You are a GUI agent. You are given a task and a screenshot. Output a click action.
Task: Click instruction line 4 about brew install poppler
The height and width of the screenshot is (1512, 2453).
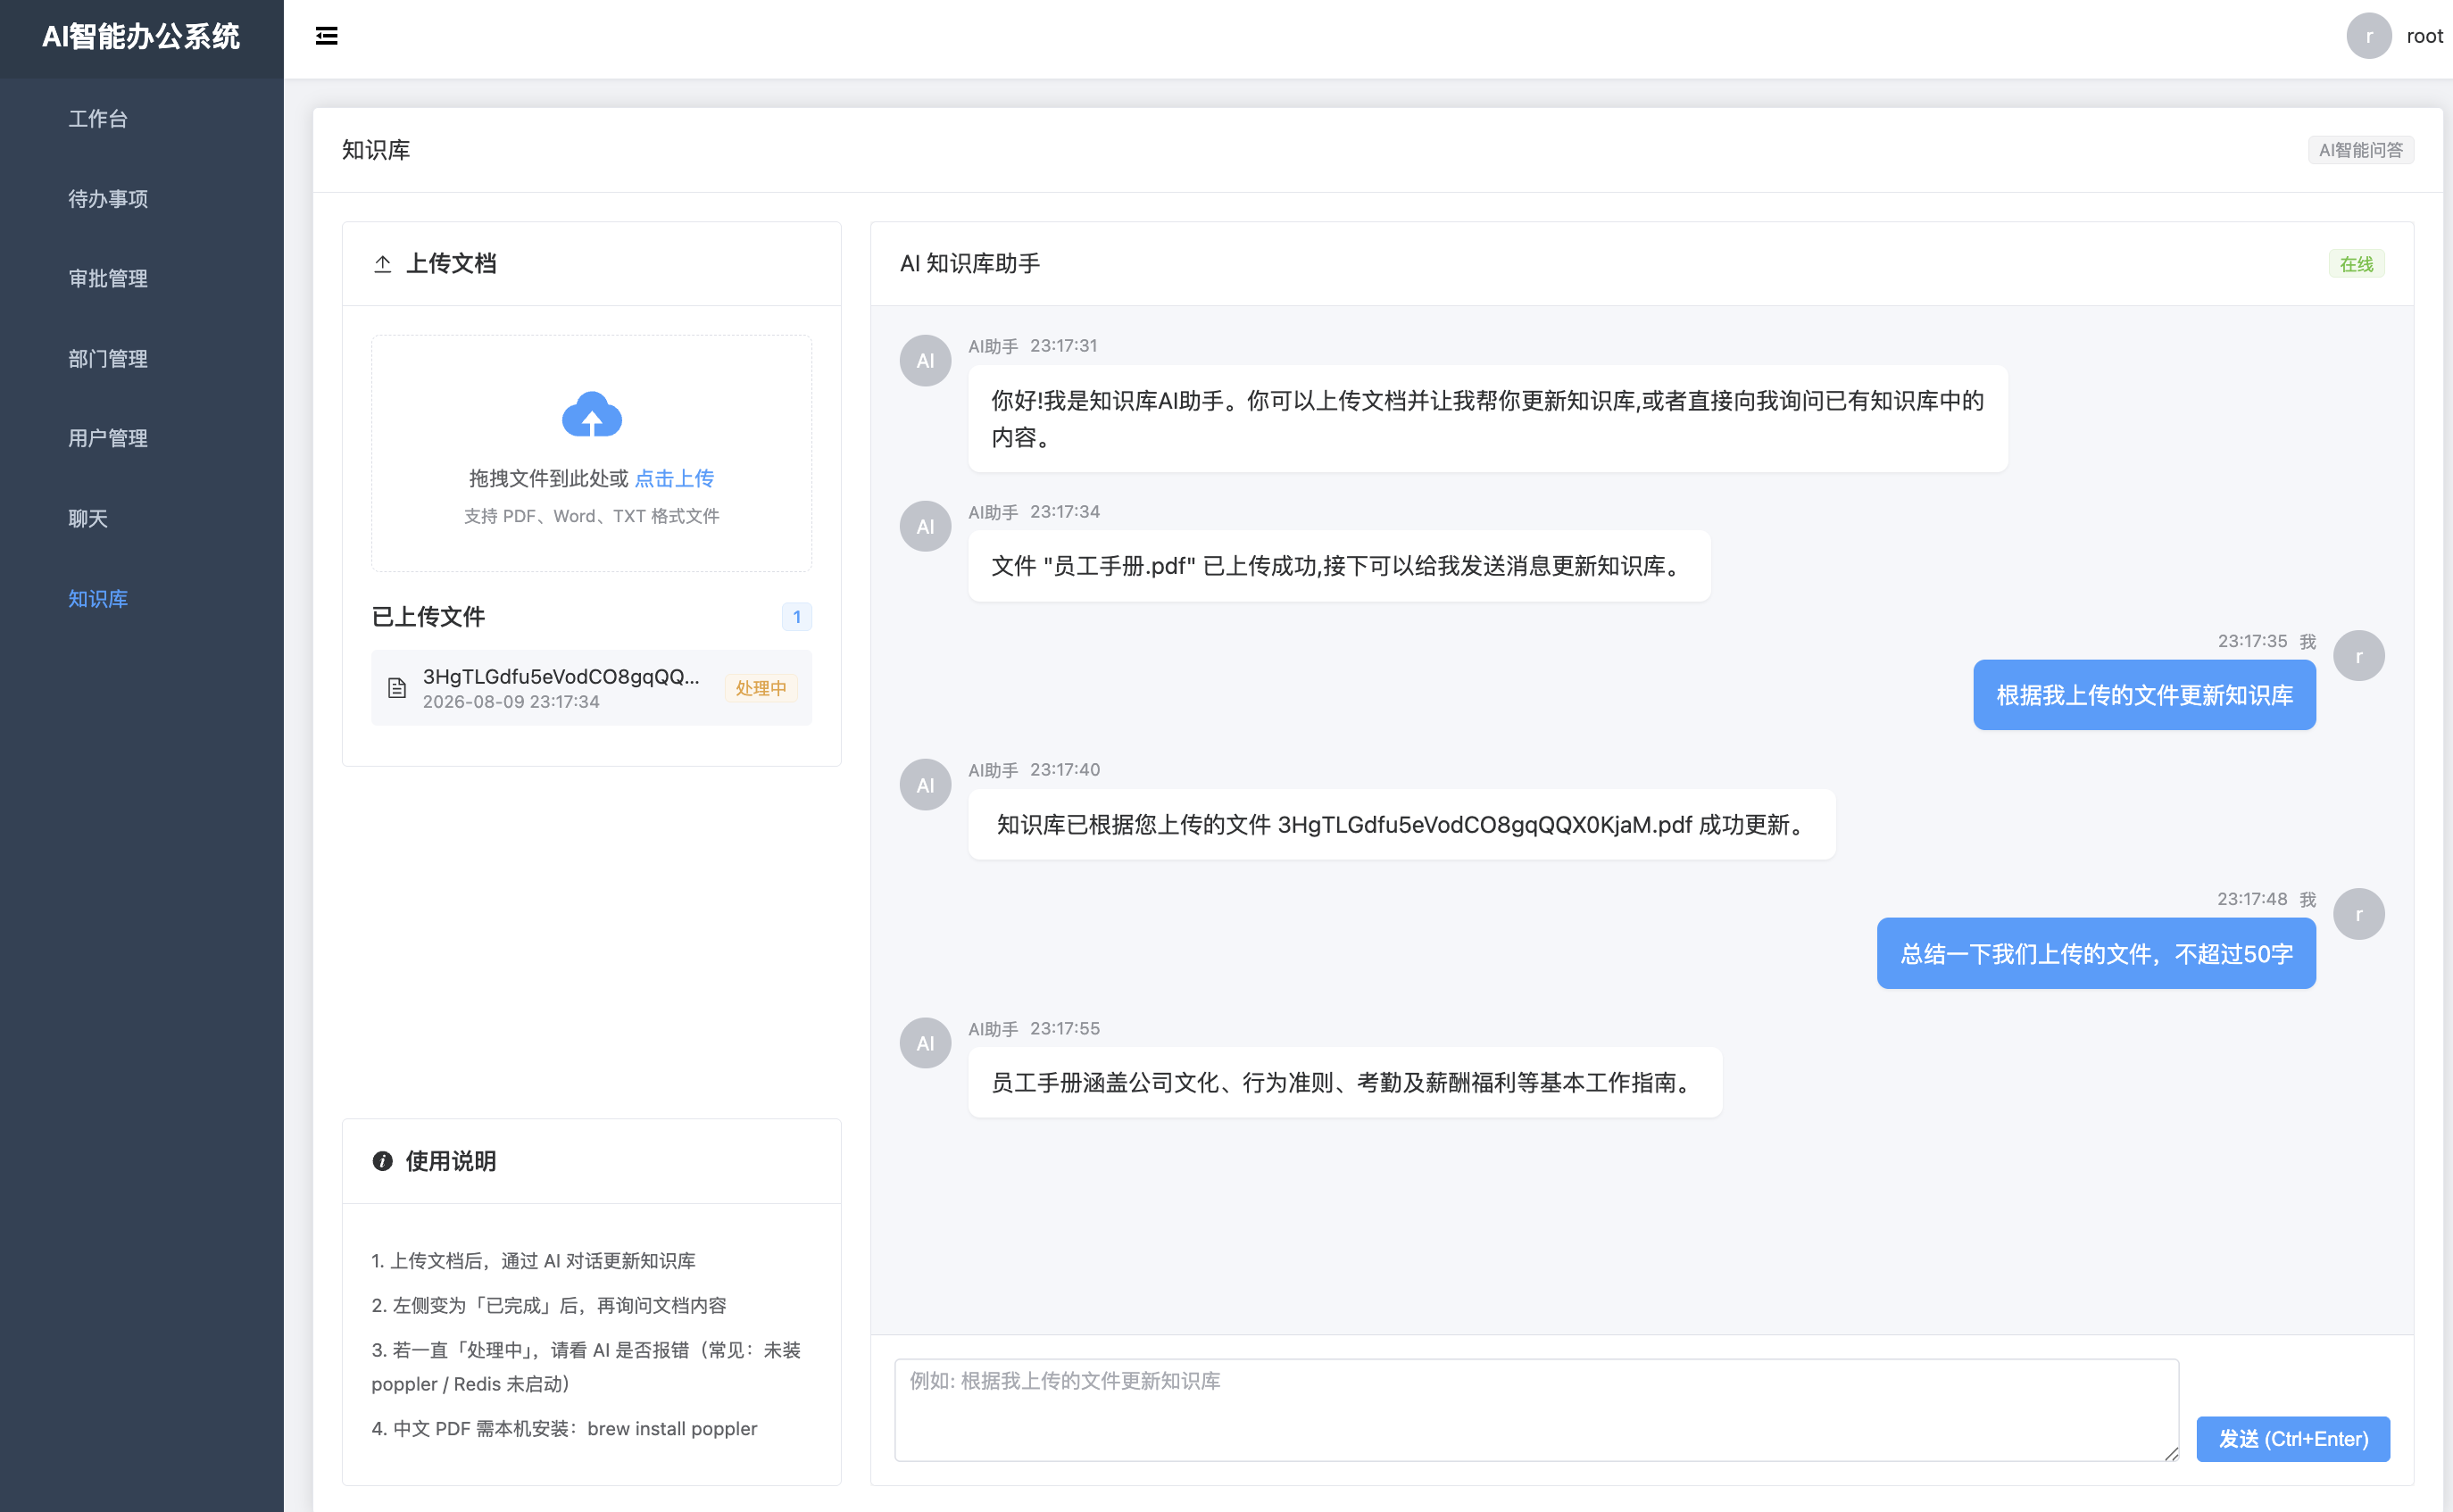coord(564,1428)
